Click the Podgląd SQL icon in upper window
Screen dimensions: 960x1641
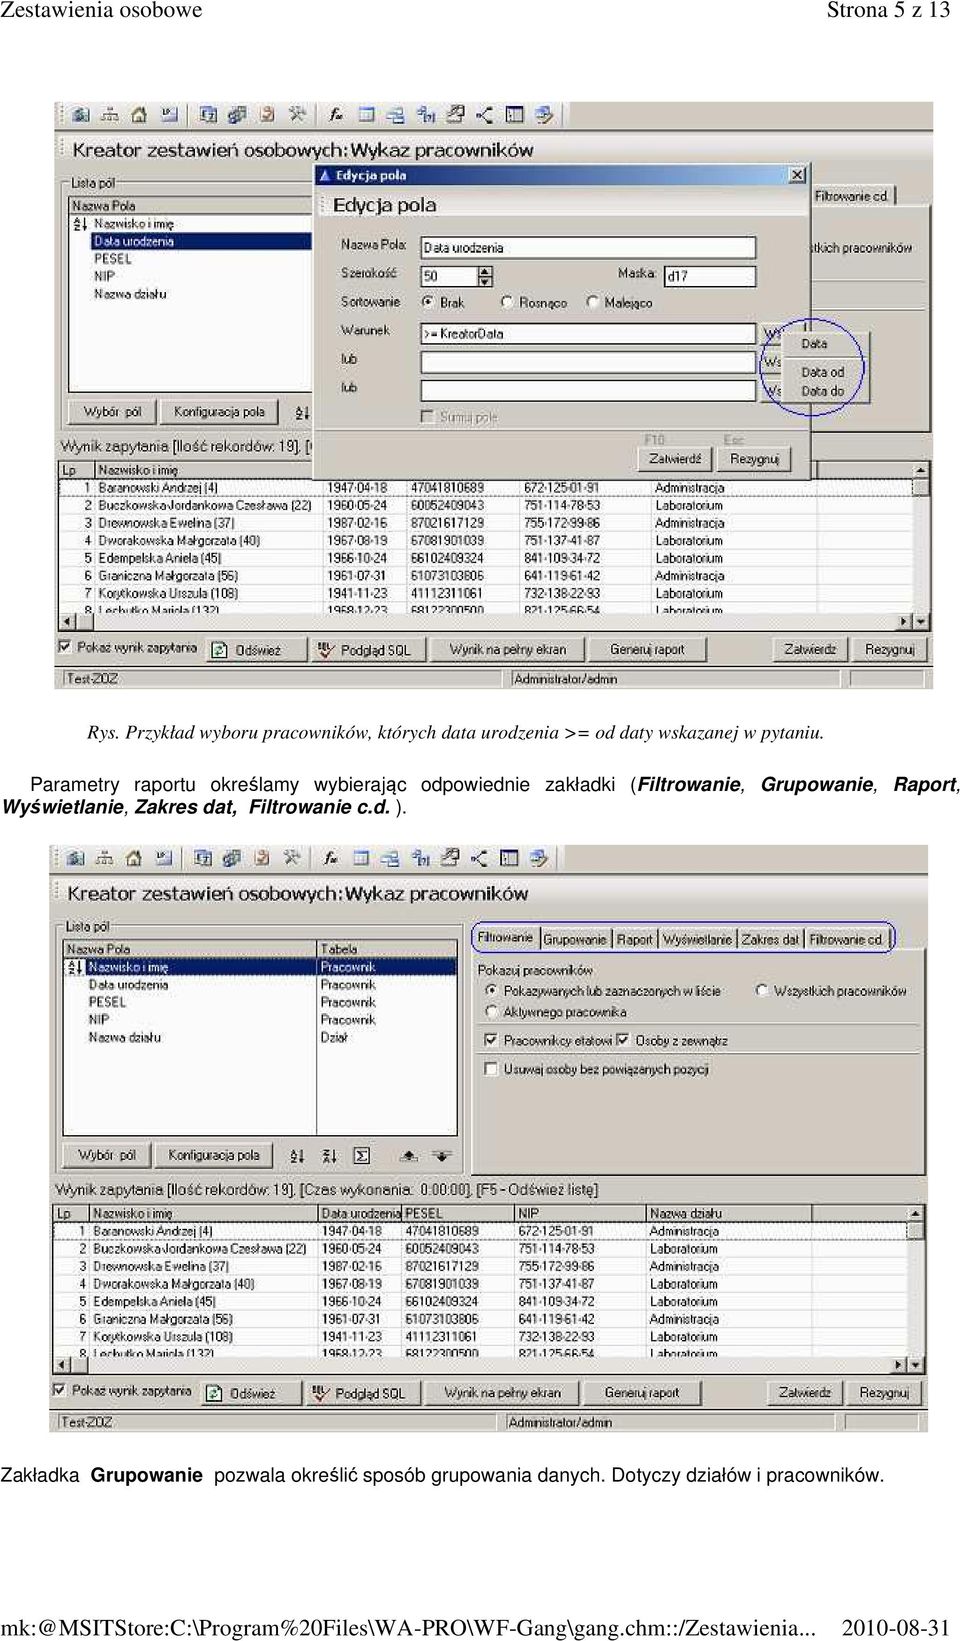click(325, 649)
